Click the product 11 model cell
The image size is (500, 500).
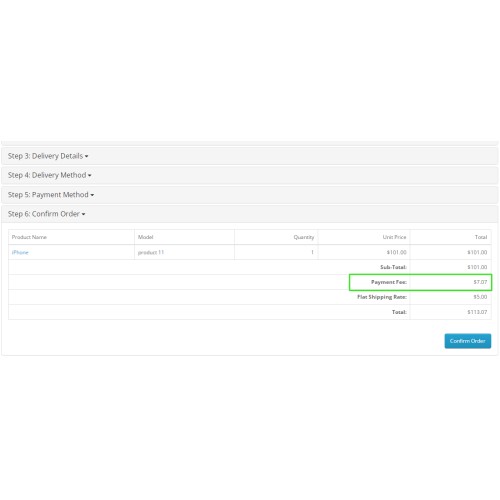click(151, 252)
